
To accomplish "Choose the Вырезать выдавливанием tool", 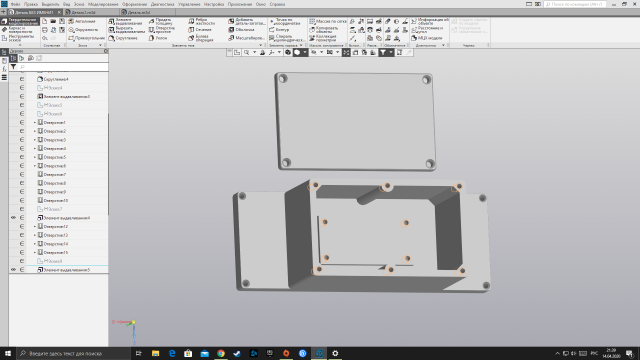I will (126, 30).
